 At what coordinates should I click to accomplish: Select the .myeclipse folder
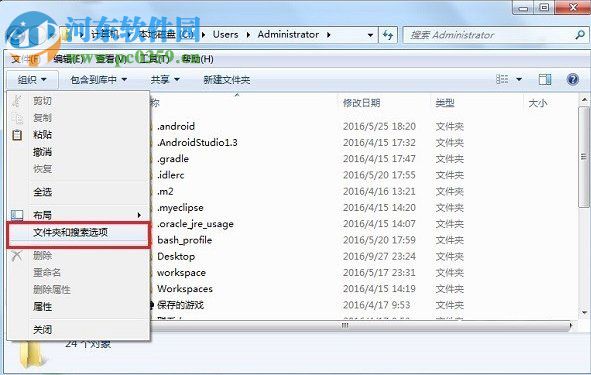coord(181,207)
